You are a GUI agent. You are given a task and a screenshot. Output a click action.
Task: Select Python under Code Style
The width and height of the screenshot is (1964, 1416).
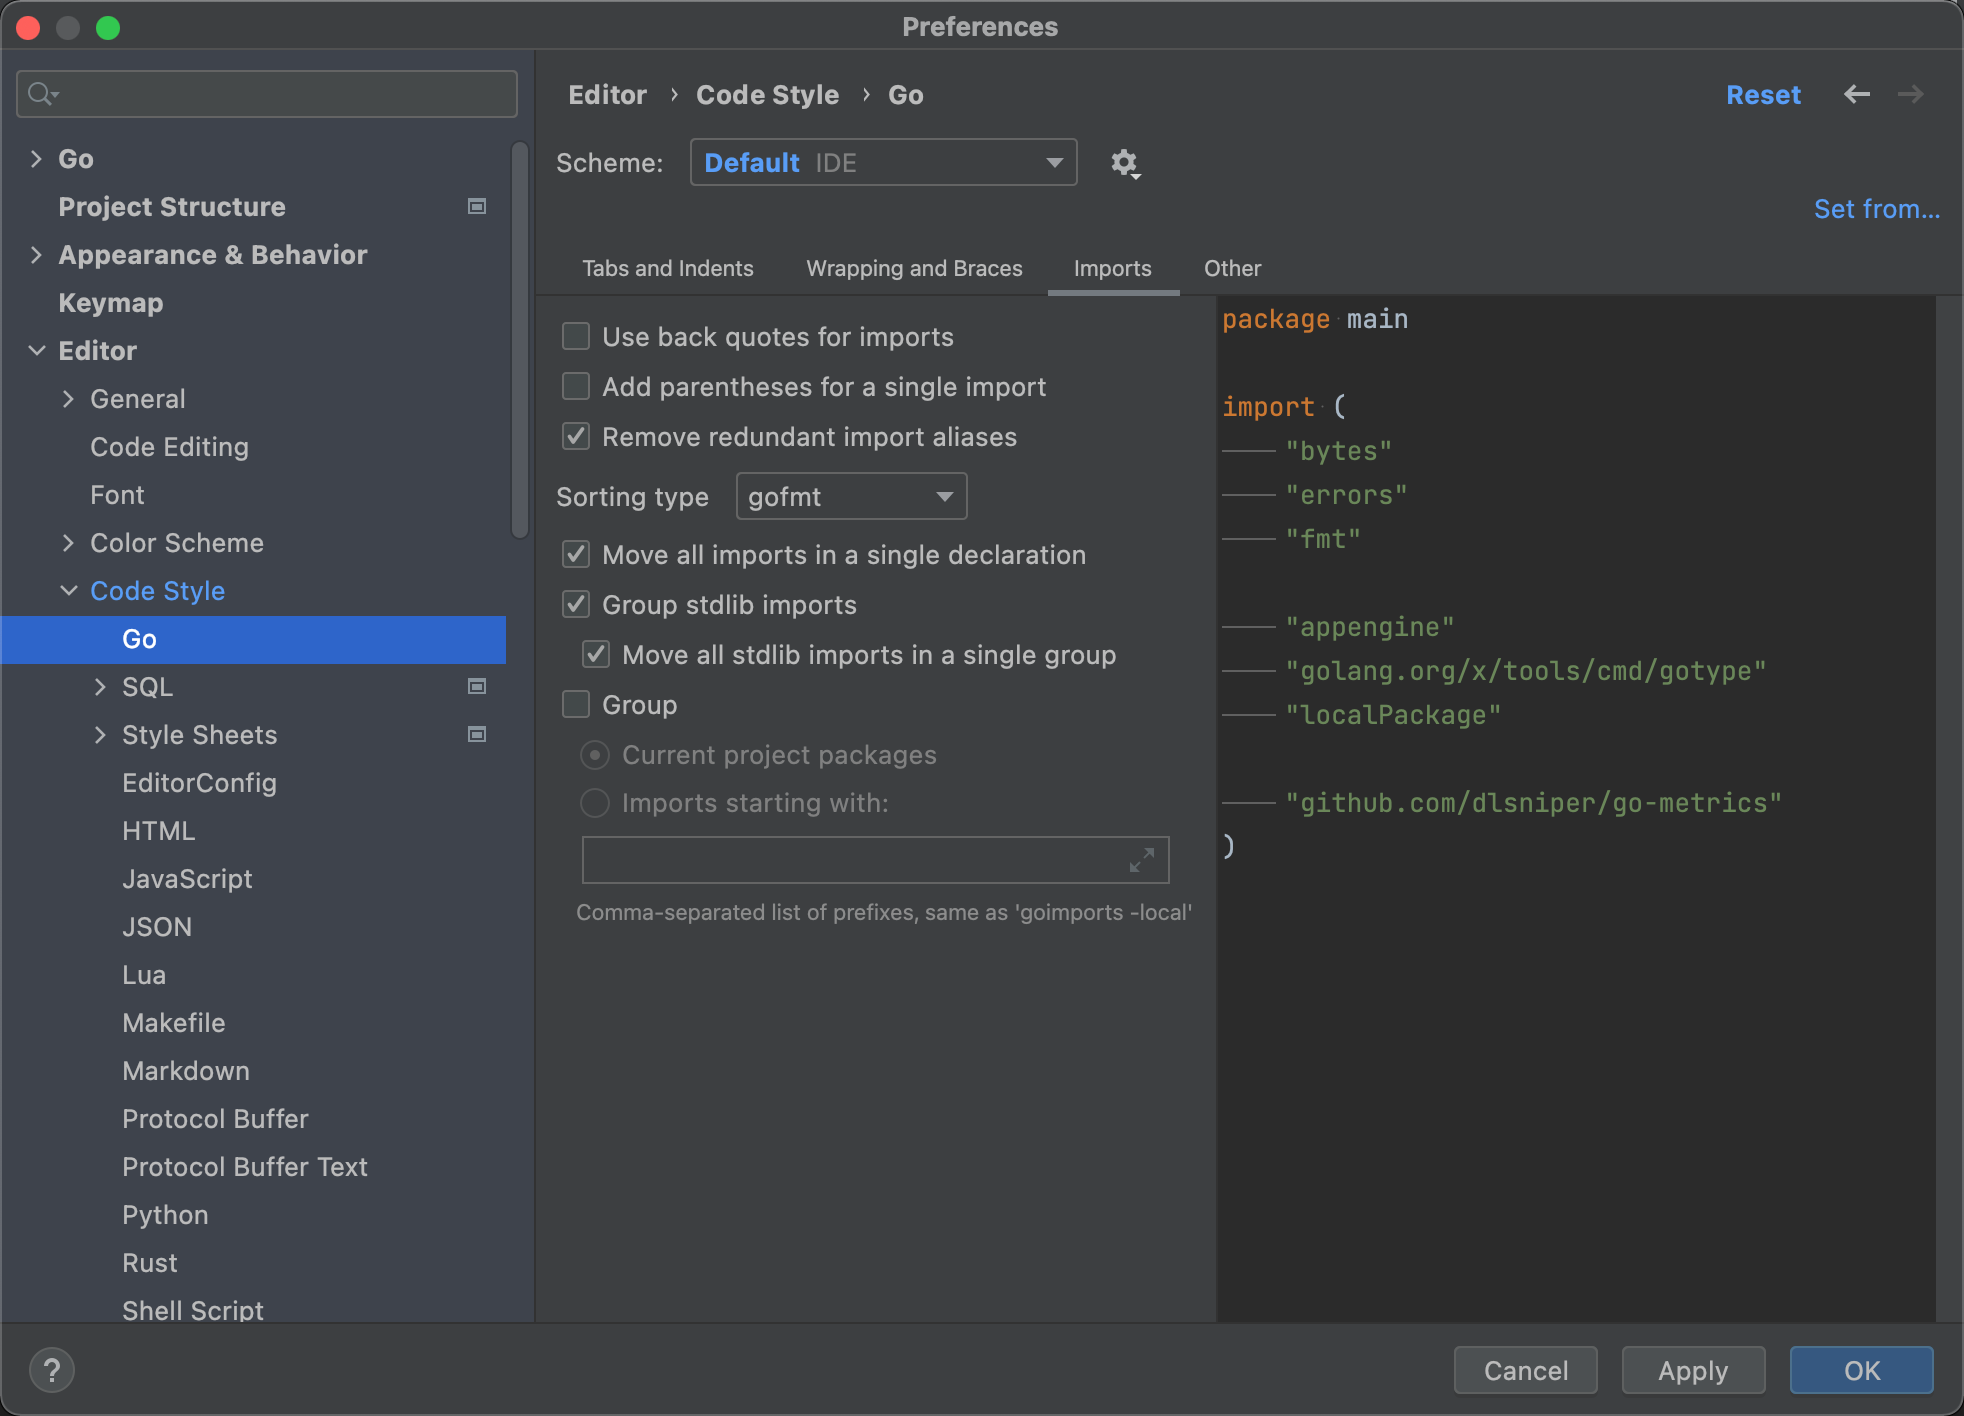coord(165,1214)
